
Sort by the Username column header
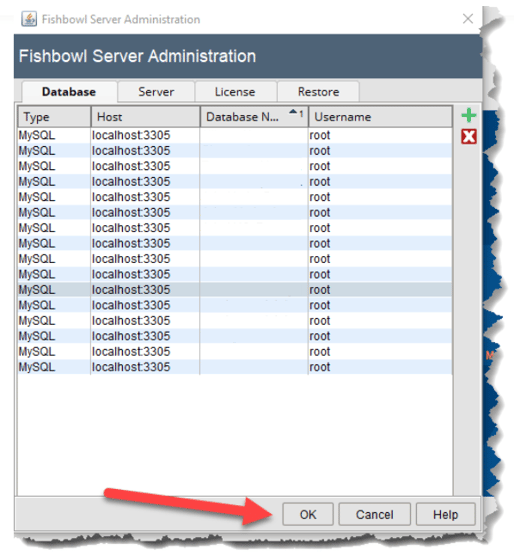(x=380, y=117)
